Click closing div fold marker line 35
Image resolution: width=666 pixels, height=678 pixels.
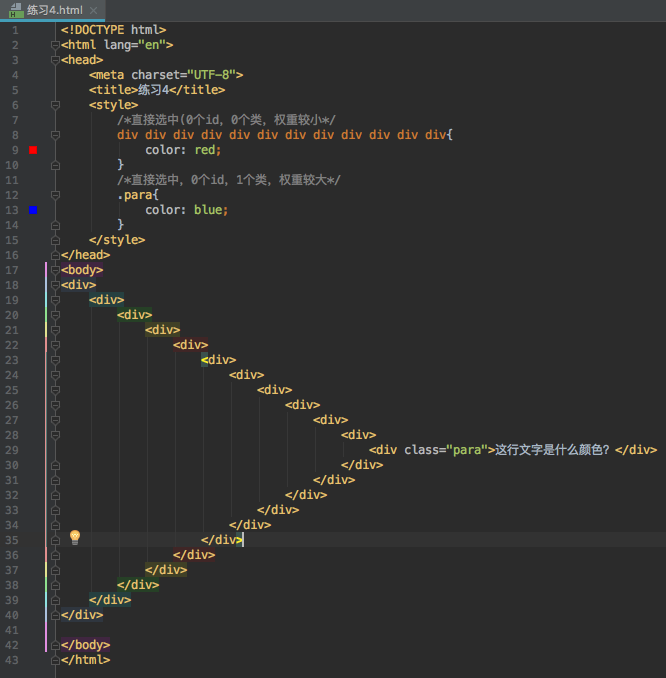point(55,540)
